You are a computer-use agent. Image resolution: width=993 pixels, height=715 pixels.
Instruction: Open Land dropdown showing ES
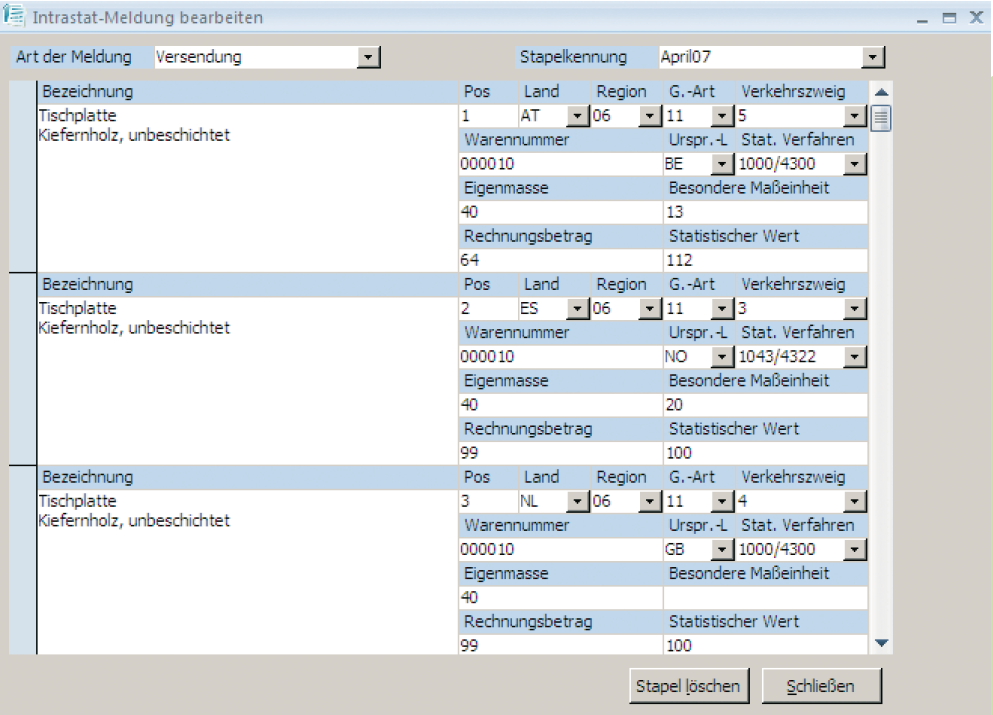577,309
